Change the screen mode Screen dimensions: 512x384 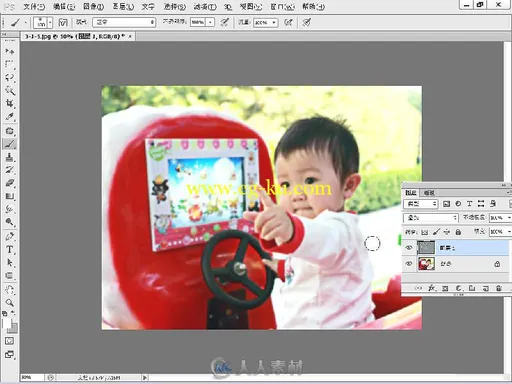tap(9, 355)
